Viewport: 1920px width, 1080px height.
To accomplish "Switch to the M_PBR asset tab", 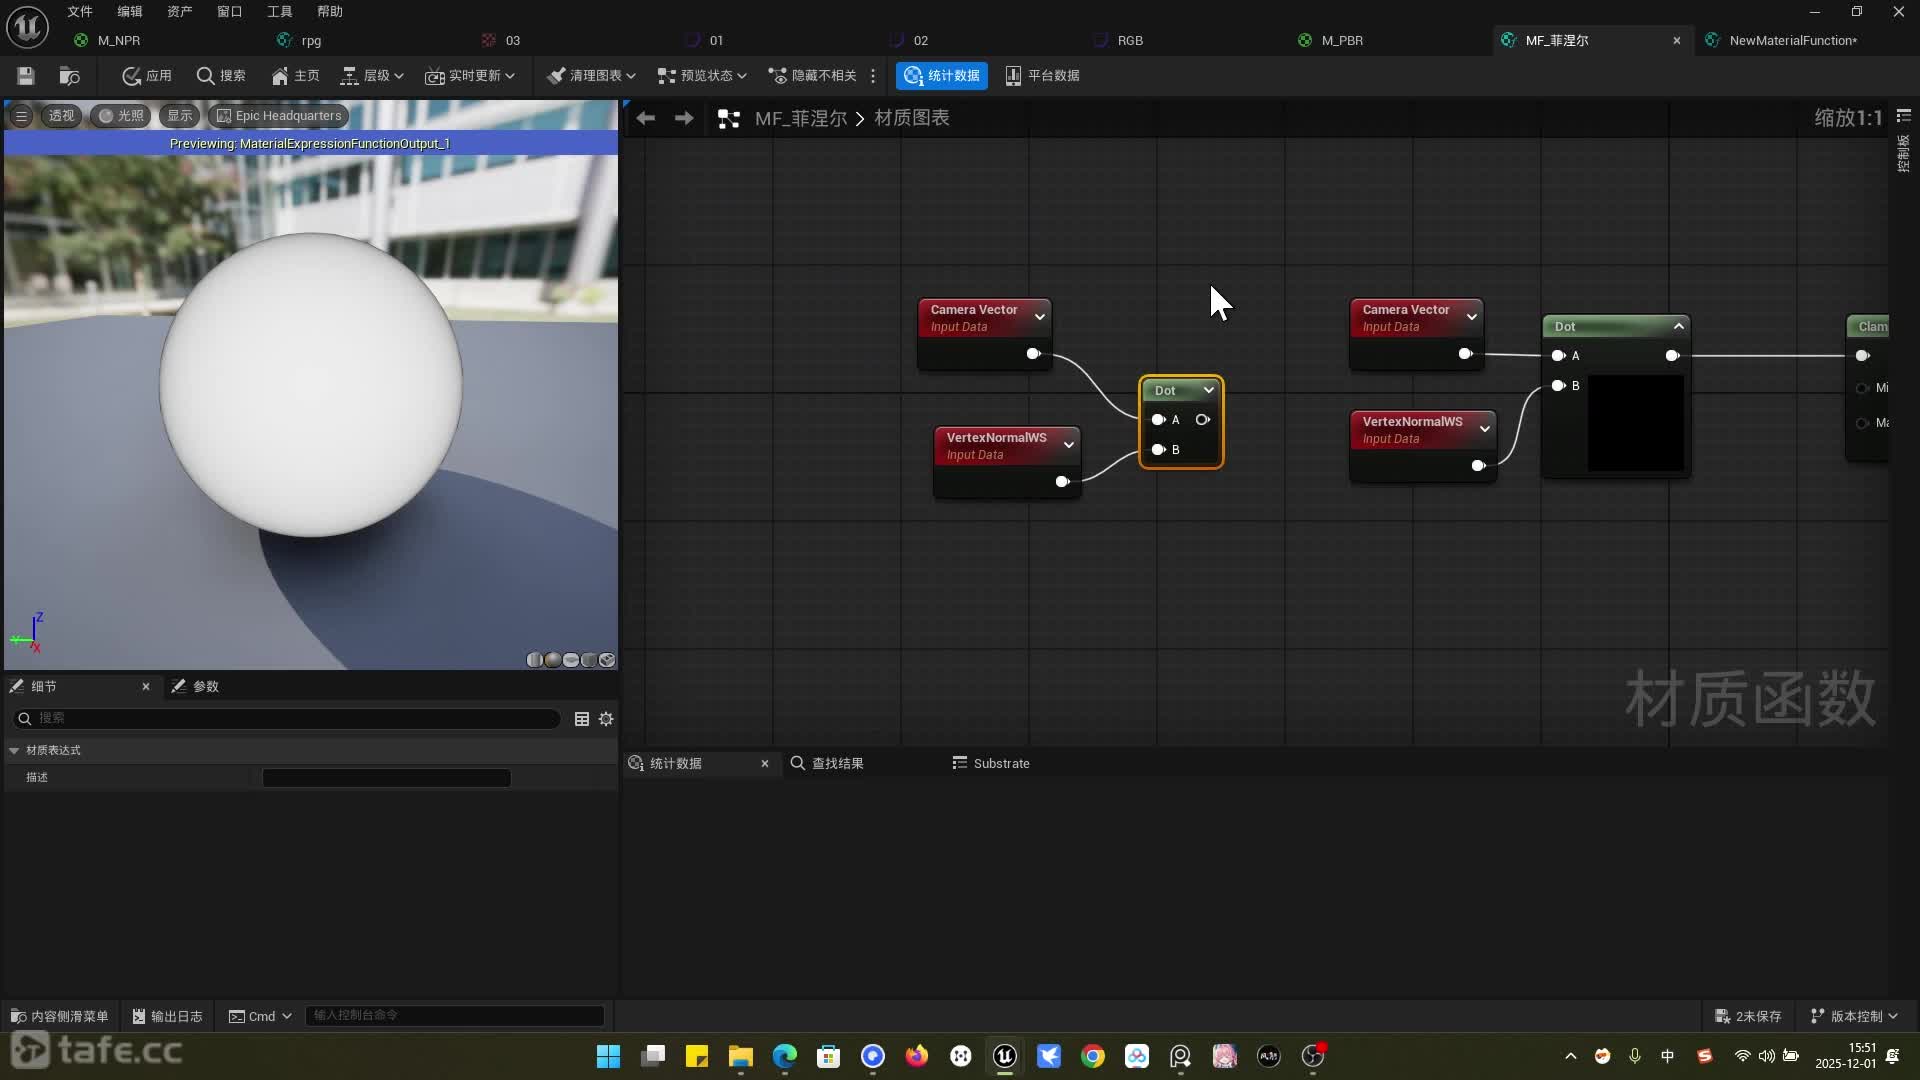I will tap(1341, 41).
